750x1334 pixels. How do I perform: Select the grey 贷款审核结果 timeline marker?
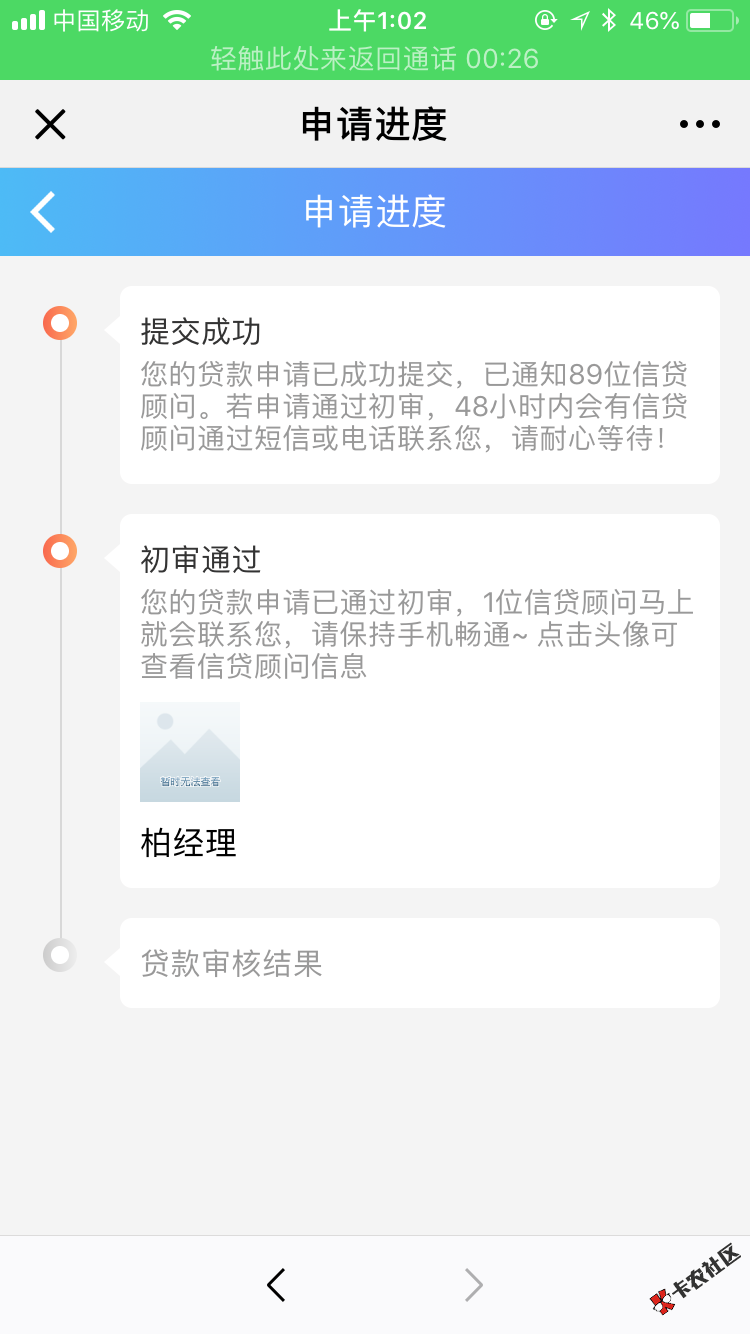tap(60, 955)
